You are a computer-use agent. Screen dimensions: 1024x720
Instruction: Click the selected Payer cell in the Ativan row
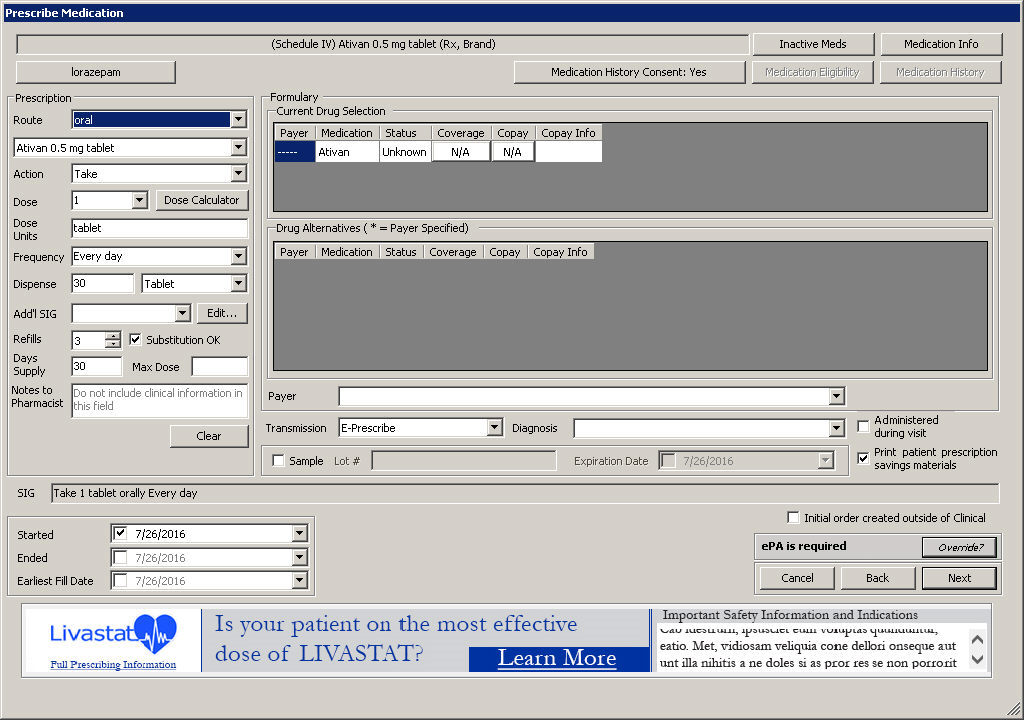[x=295, y=152]
